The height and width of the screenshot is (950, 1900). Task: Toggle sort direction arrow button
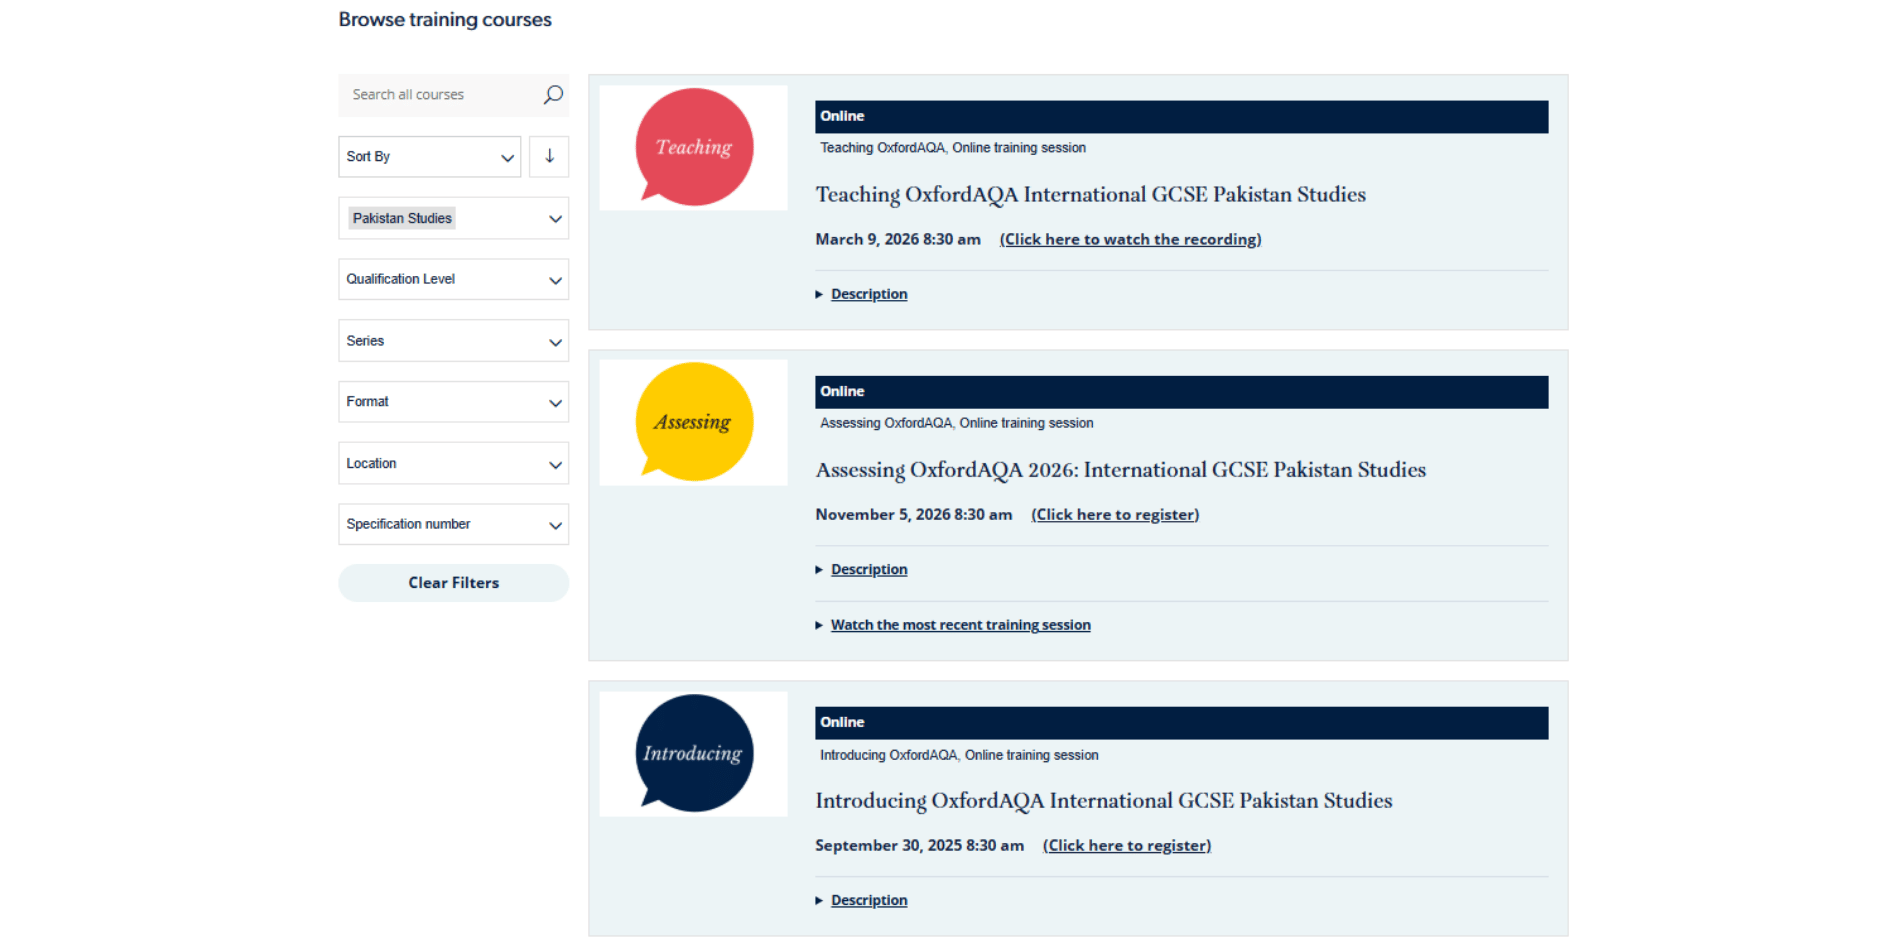point(549,157)
